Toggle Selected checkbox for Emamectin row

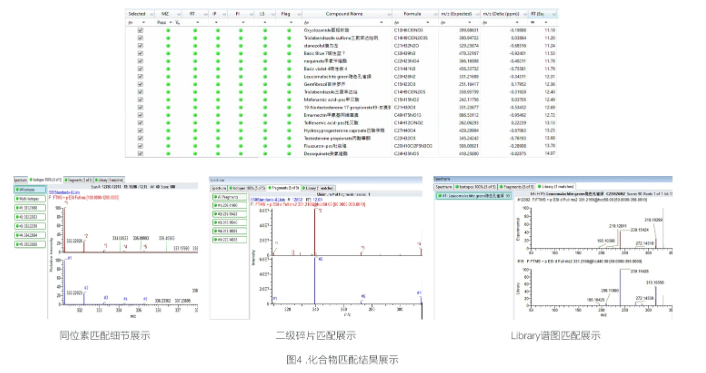(x=140, y=115)
